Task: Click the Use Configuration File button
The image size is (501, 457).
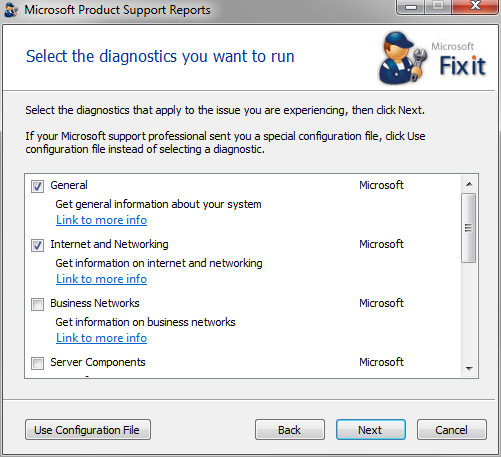Action: 88,430
